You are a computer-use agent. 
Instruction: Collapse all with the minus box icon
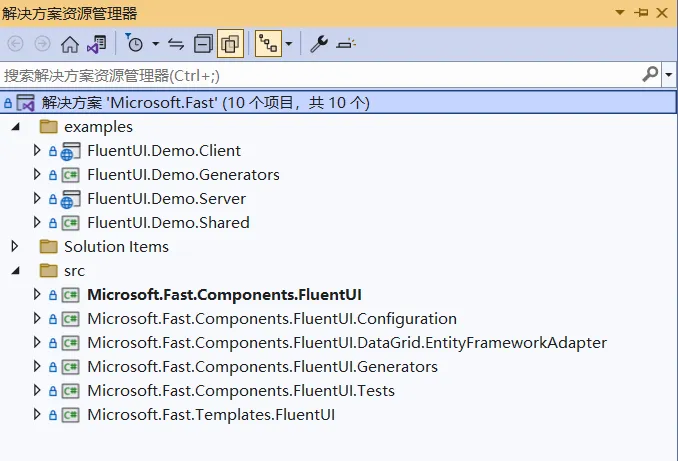tap(203, 44)
